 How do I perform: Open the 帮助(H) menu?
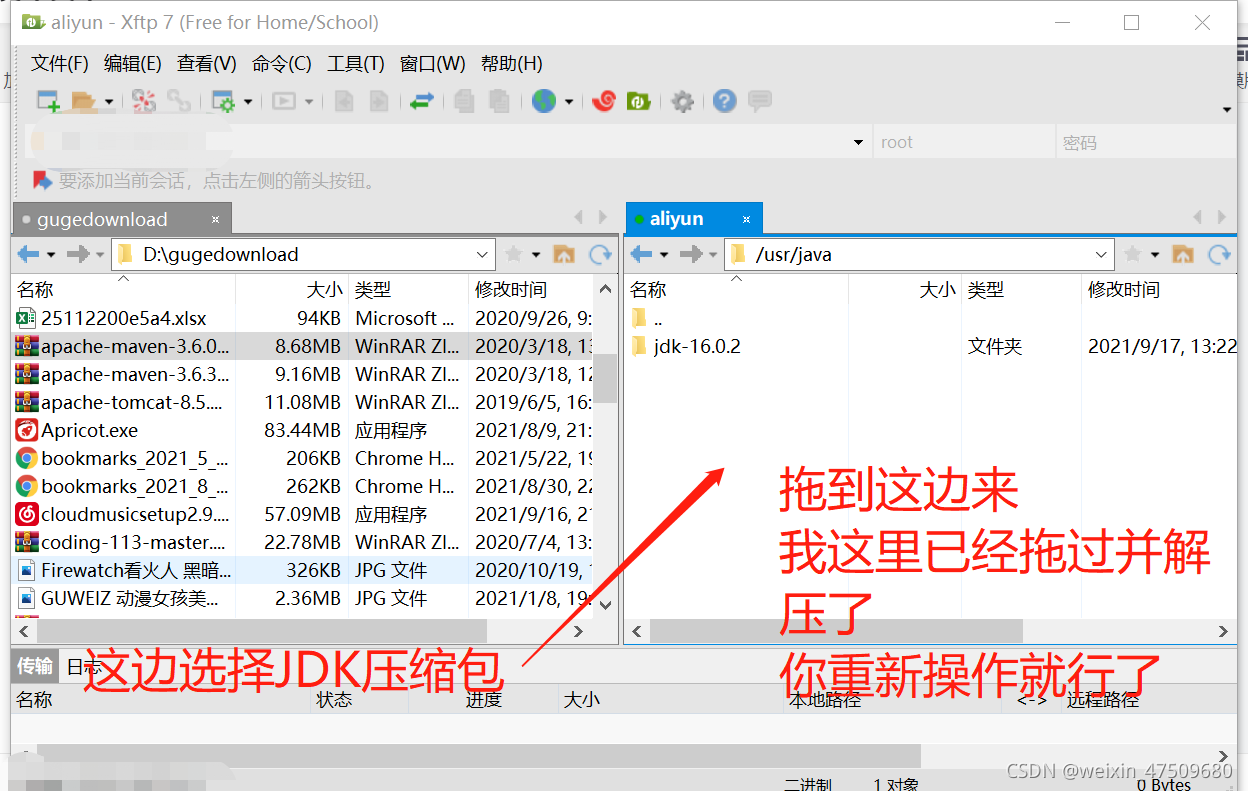click(512, 64)
